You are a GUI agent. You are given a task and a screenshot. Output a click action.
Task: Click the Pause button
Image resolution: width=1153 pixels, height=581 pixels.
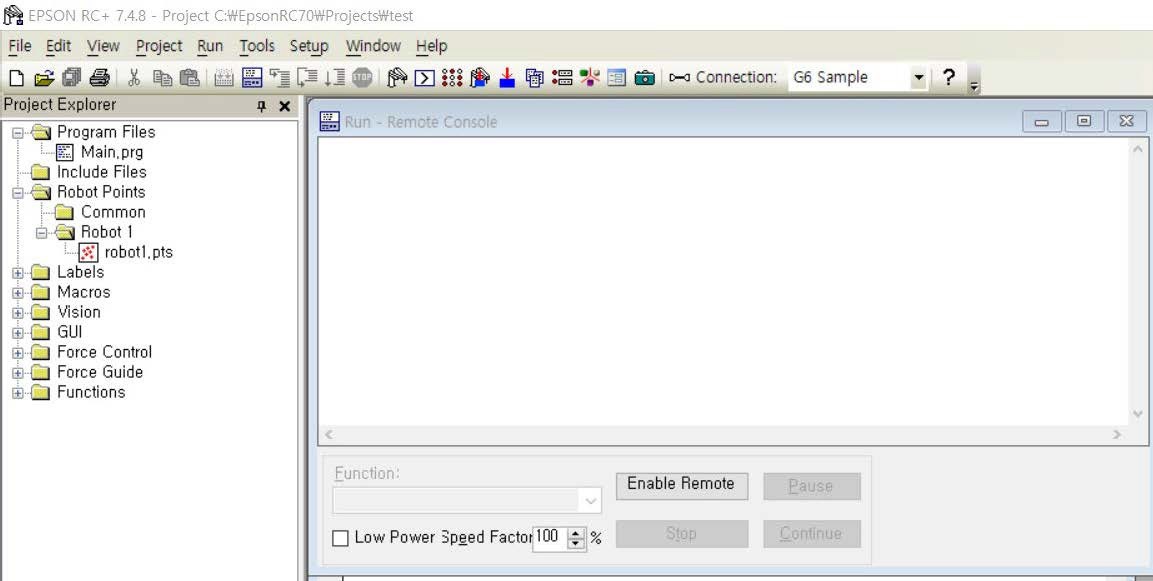click(x=812, y=486)
